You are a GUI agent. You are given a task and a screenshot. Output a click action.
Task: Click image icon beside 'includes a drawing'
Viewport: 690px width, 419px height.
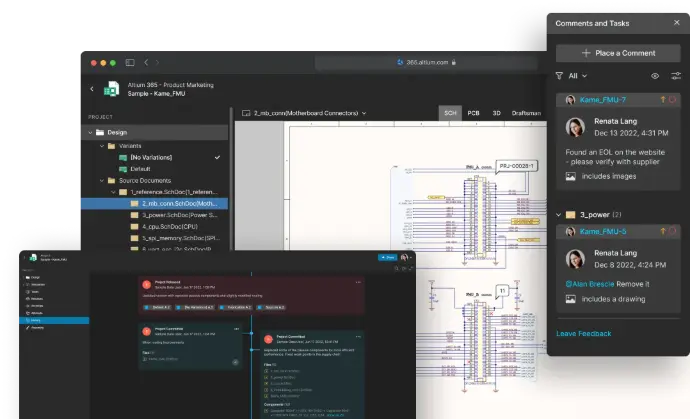570,299
